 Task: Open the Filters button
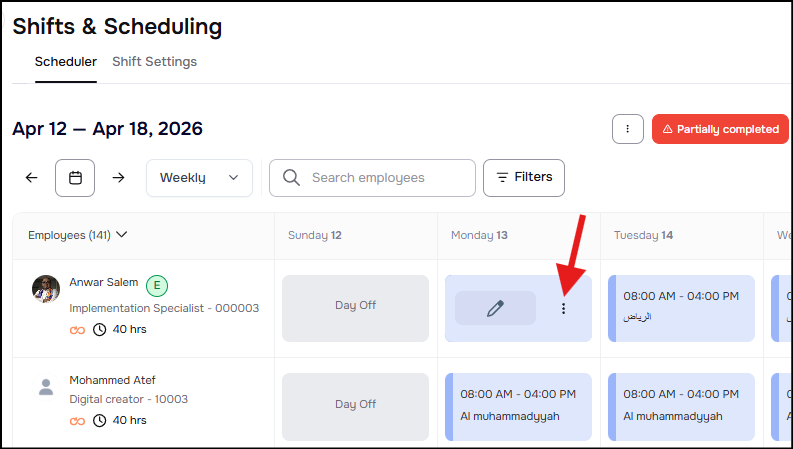(x=524, y=177)
